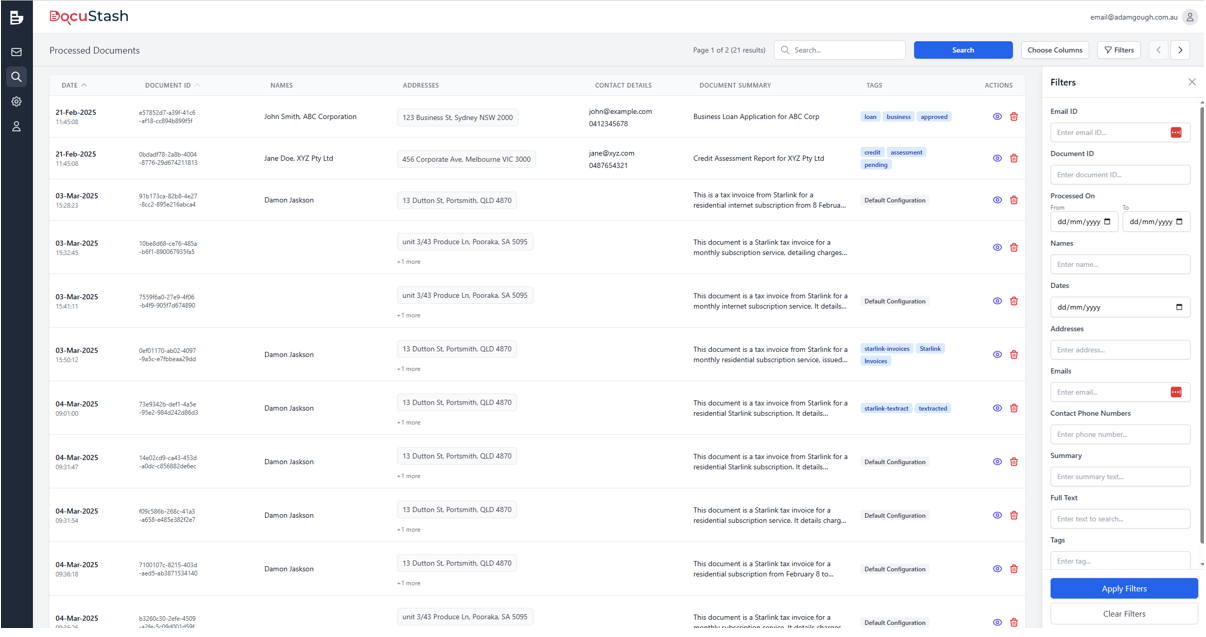Open the settings gear sidebar icon
This screenshot has width=1206, height=637.
click(x=16, y=102)
